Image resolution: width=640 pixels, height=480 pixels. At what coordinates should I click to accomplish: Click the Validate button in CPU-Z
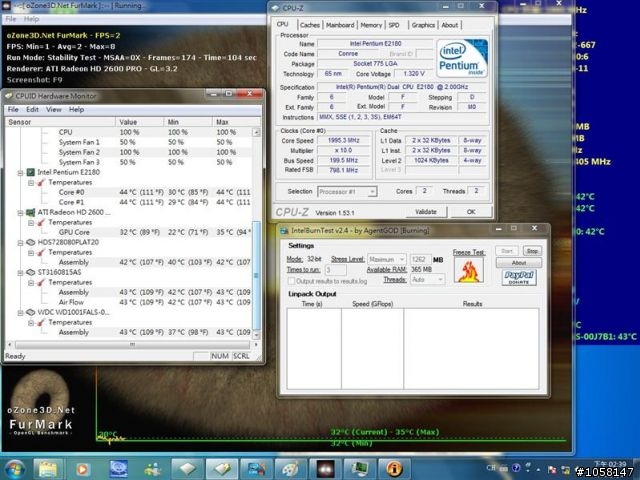click(426, 212)
